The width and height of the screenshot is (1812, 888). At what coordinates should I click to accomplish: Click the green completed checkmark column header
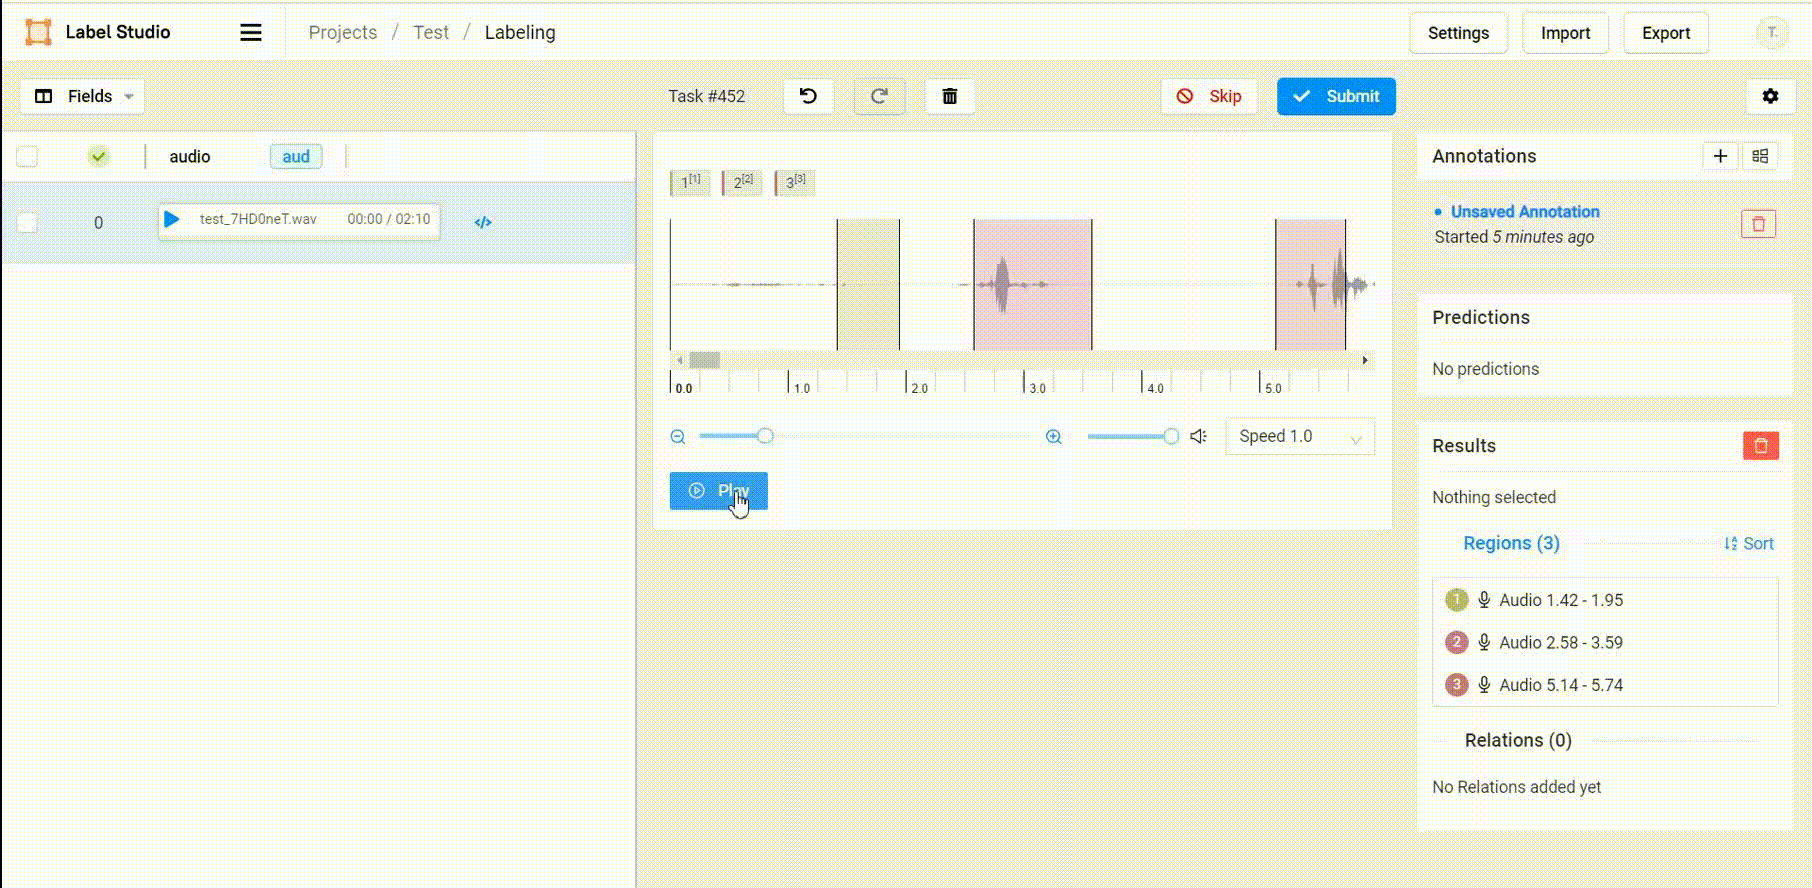tap(98, 156)
